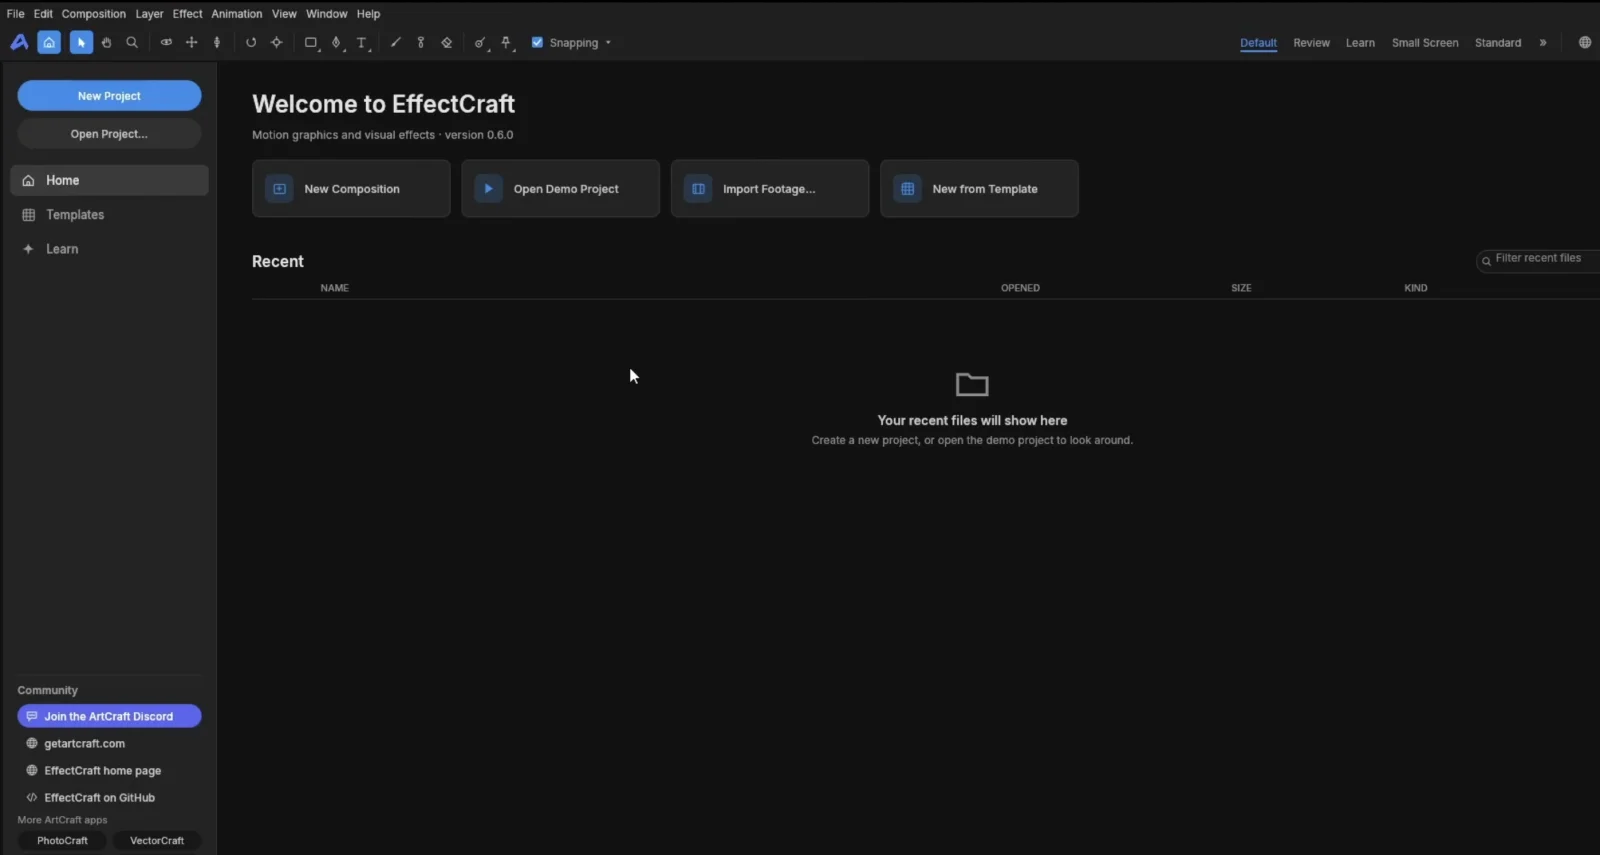Open the Animation menu
This screenshot has width=1600, height=855.
tap(237, 14)
